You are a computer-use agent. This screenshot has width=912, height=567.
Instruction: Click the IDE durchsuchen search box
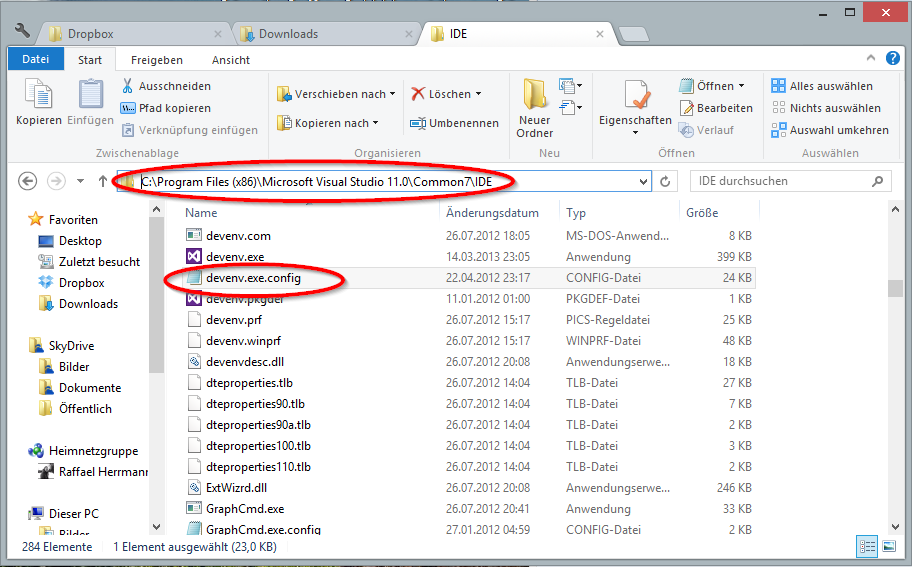point(790,181)
